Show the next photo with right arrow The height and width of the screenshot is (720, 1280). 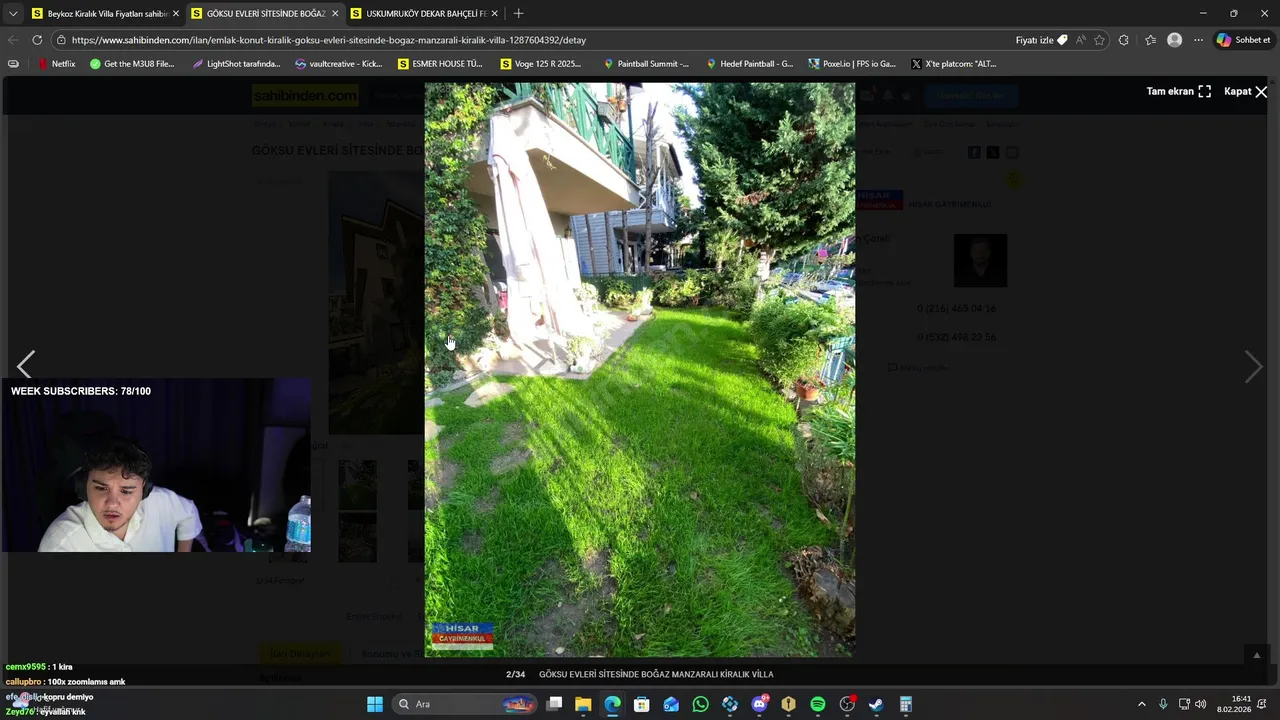tap(1253, 367)
